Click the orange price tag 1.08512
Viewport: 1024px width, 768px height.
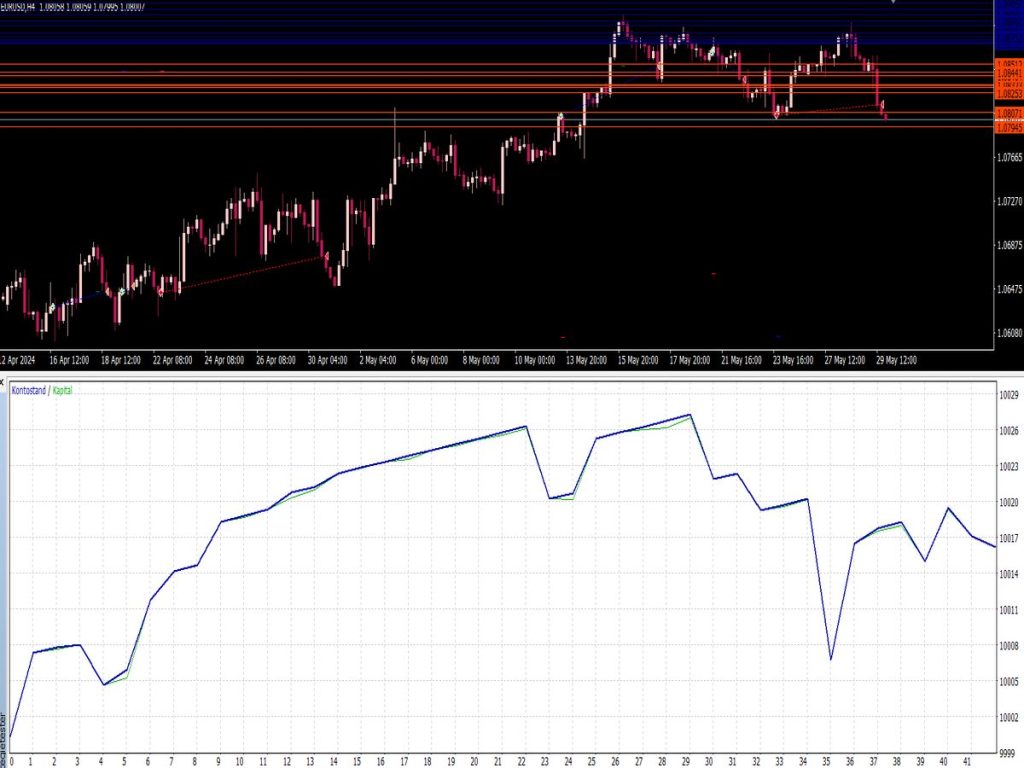coord(1008,61)
